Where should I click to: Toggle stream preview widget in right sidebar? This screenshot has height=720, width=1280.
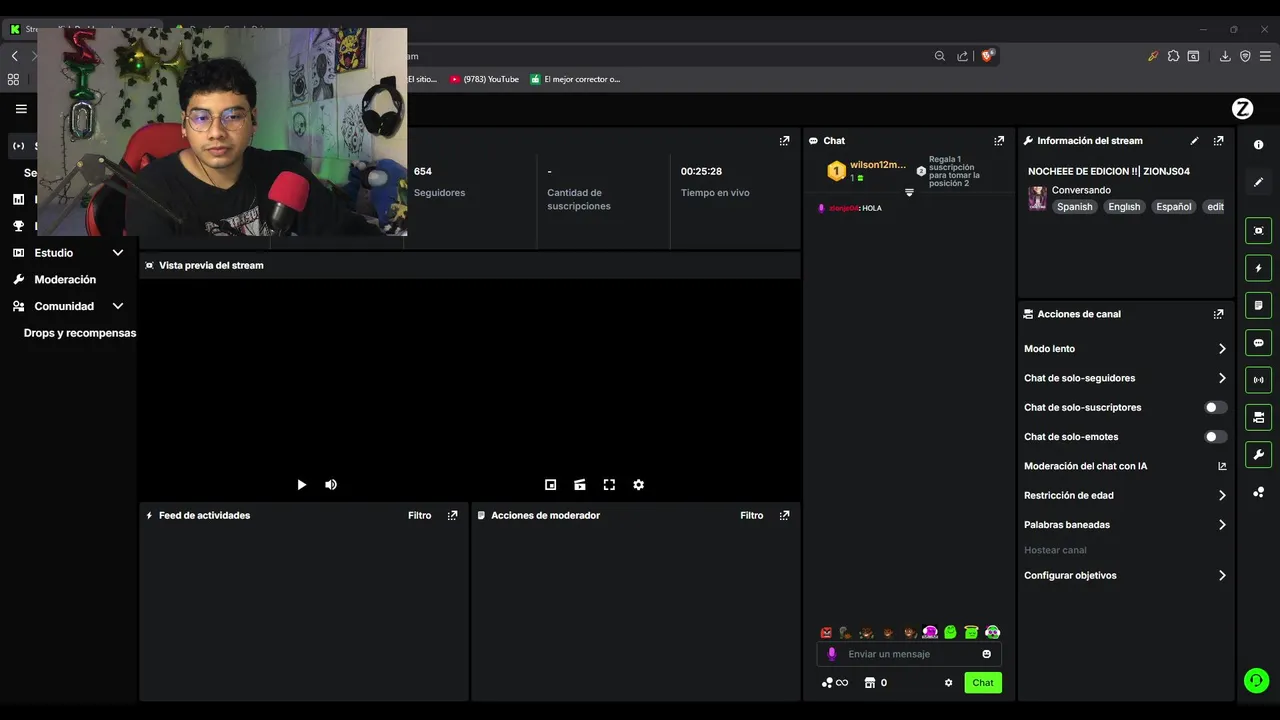pos(1258,231)
